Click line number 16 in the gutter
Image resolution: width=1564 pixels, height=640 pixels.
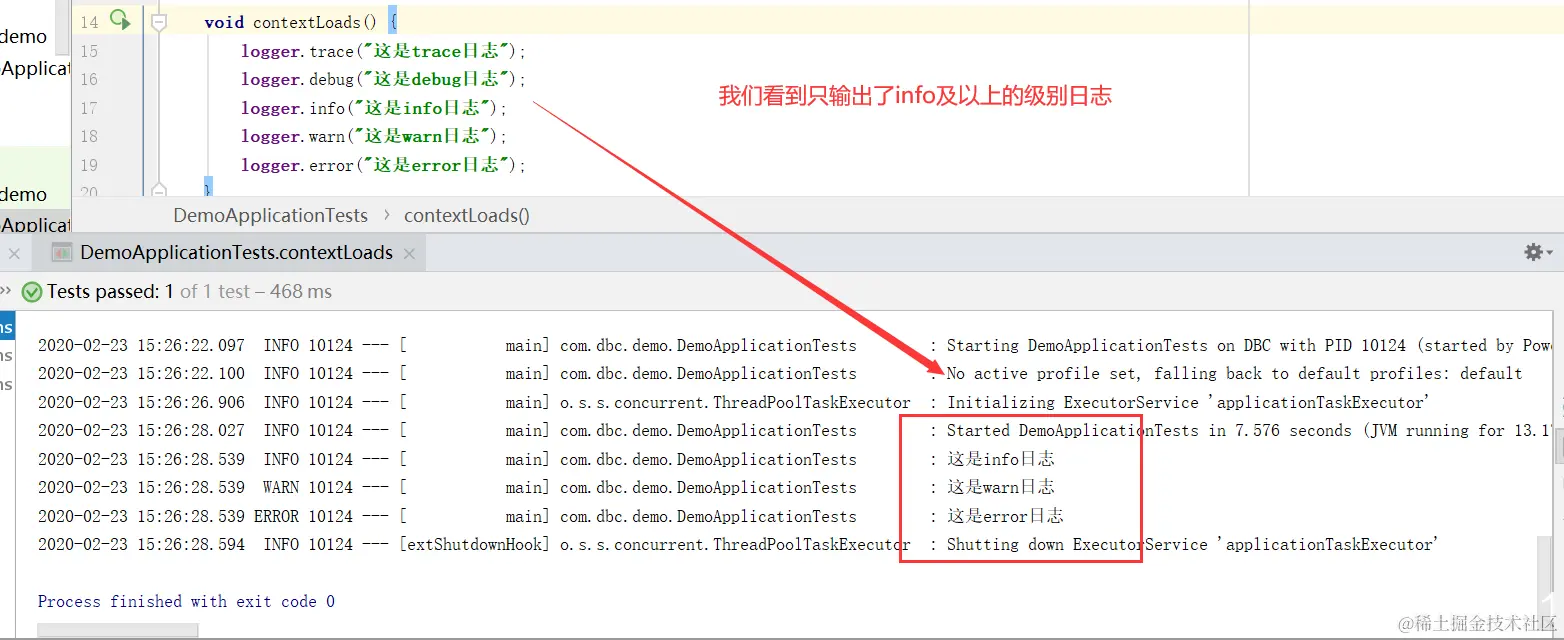(x=89, y=79)
